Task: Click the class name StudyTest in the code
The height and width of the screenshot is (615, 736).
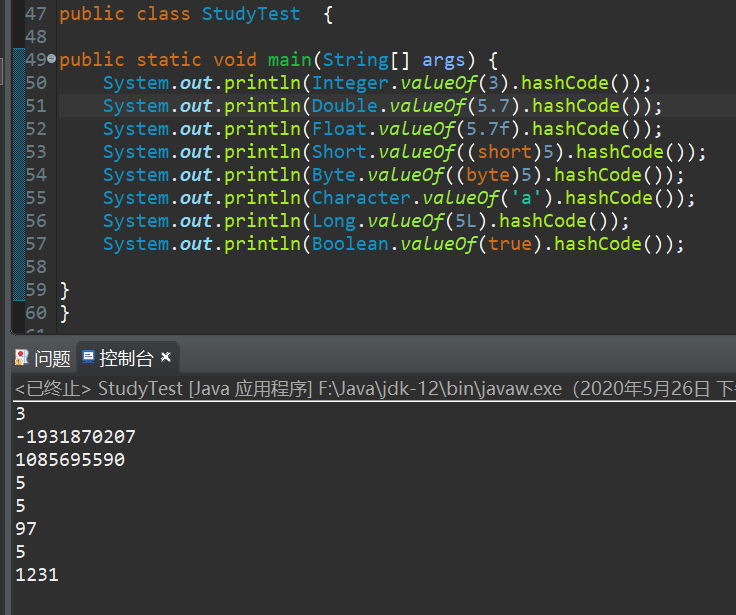Action: 251,14
